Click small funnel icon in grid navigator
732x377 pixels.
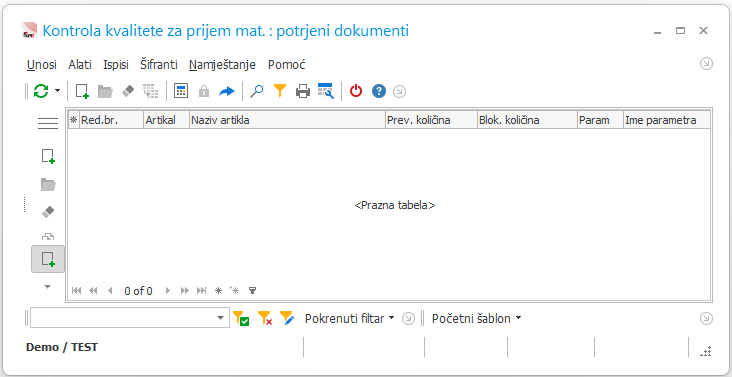[252, 291]
